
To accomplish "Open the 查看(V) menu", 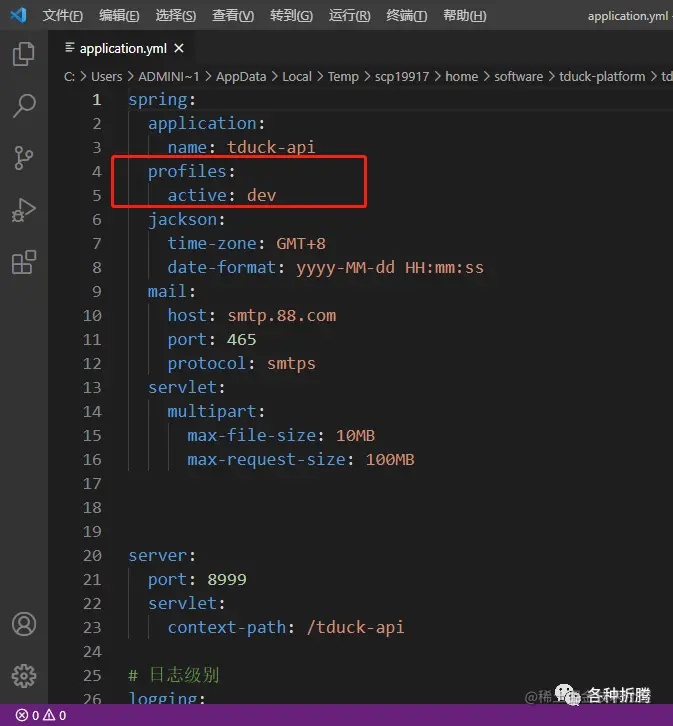I will 233,16.
